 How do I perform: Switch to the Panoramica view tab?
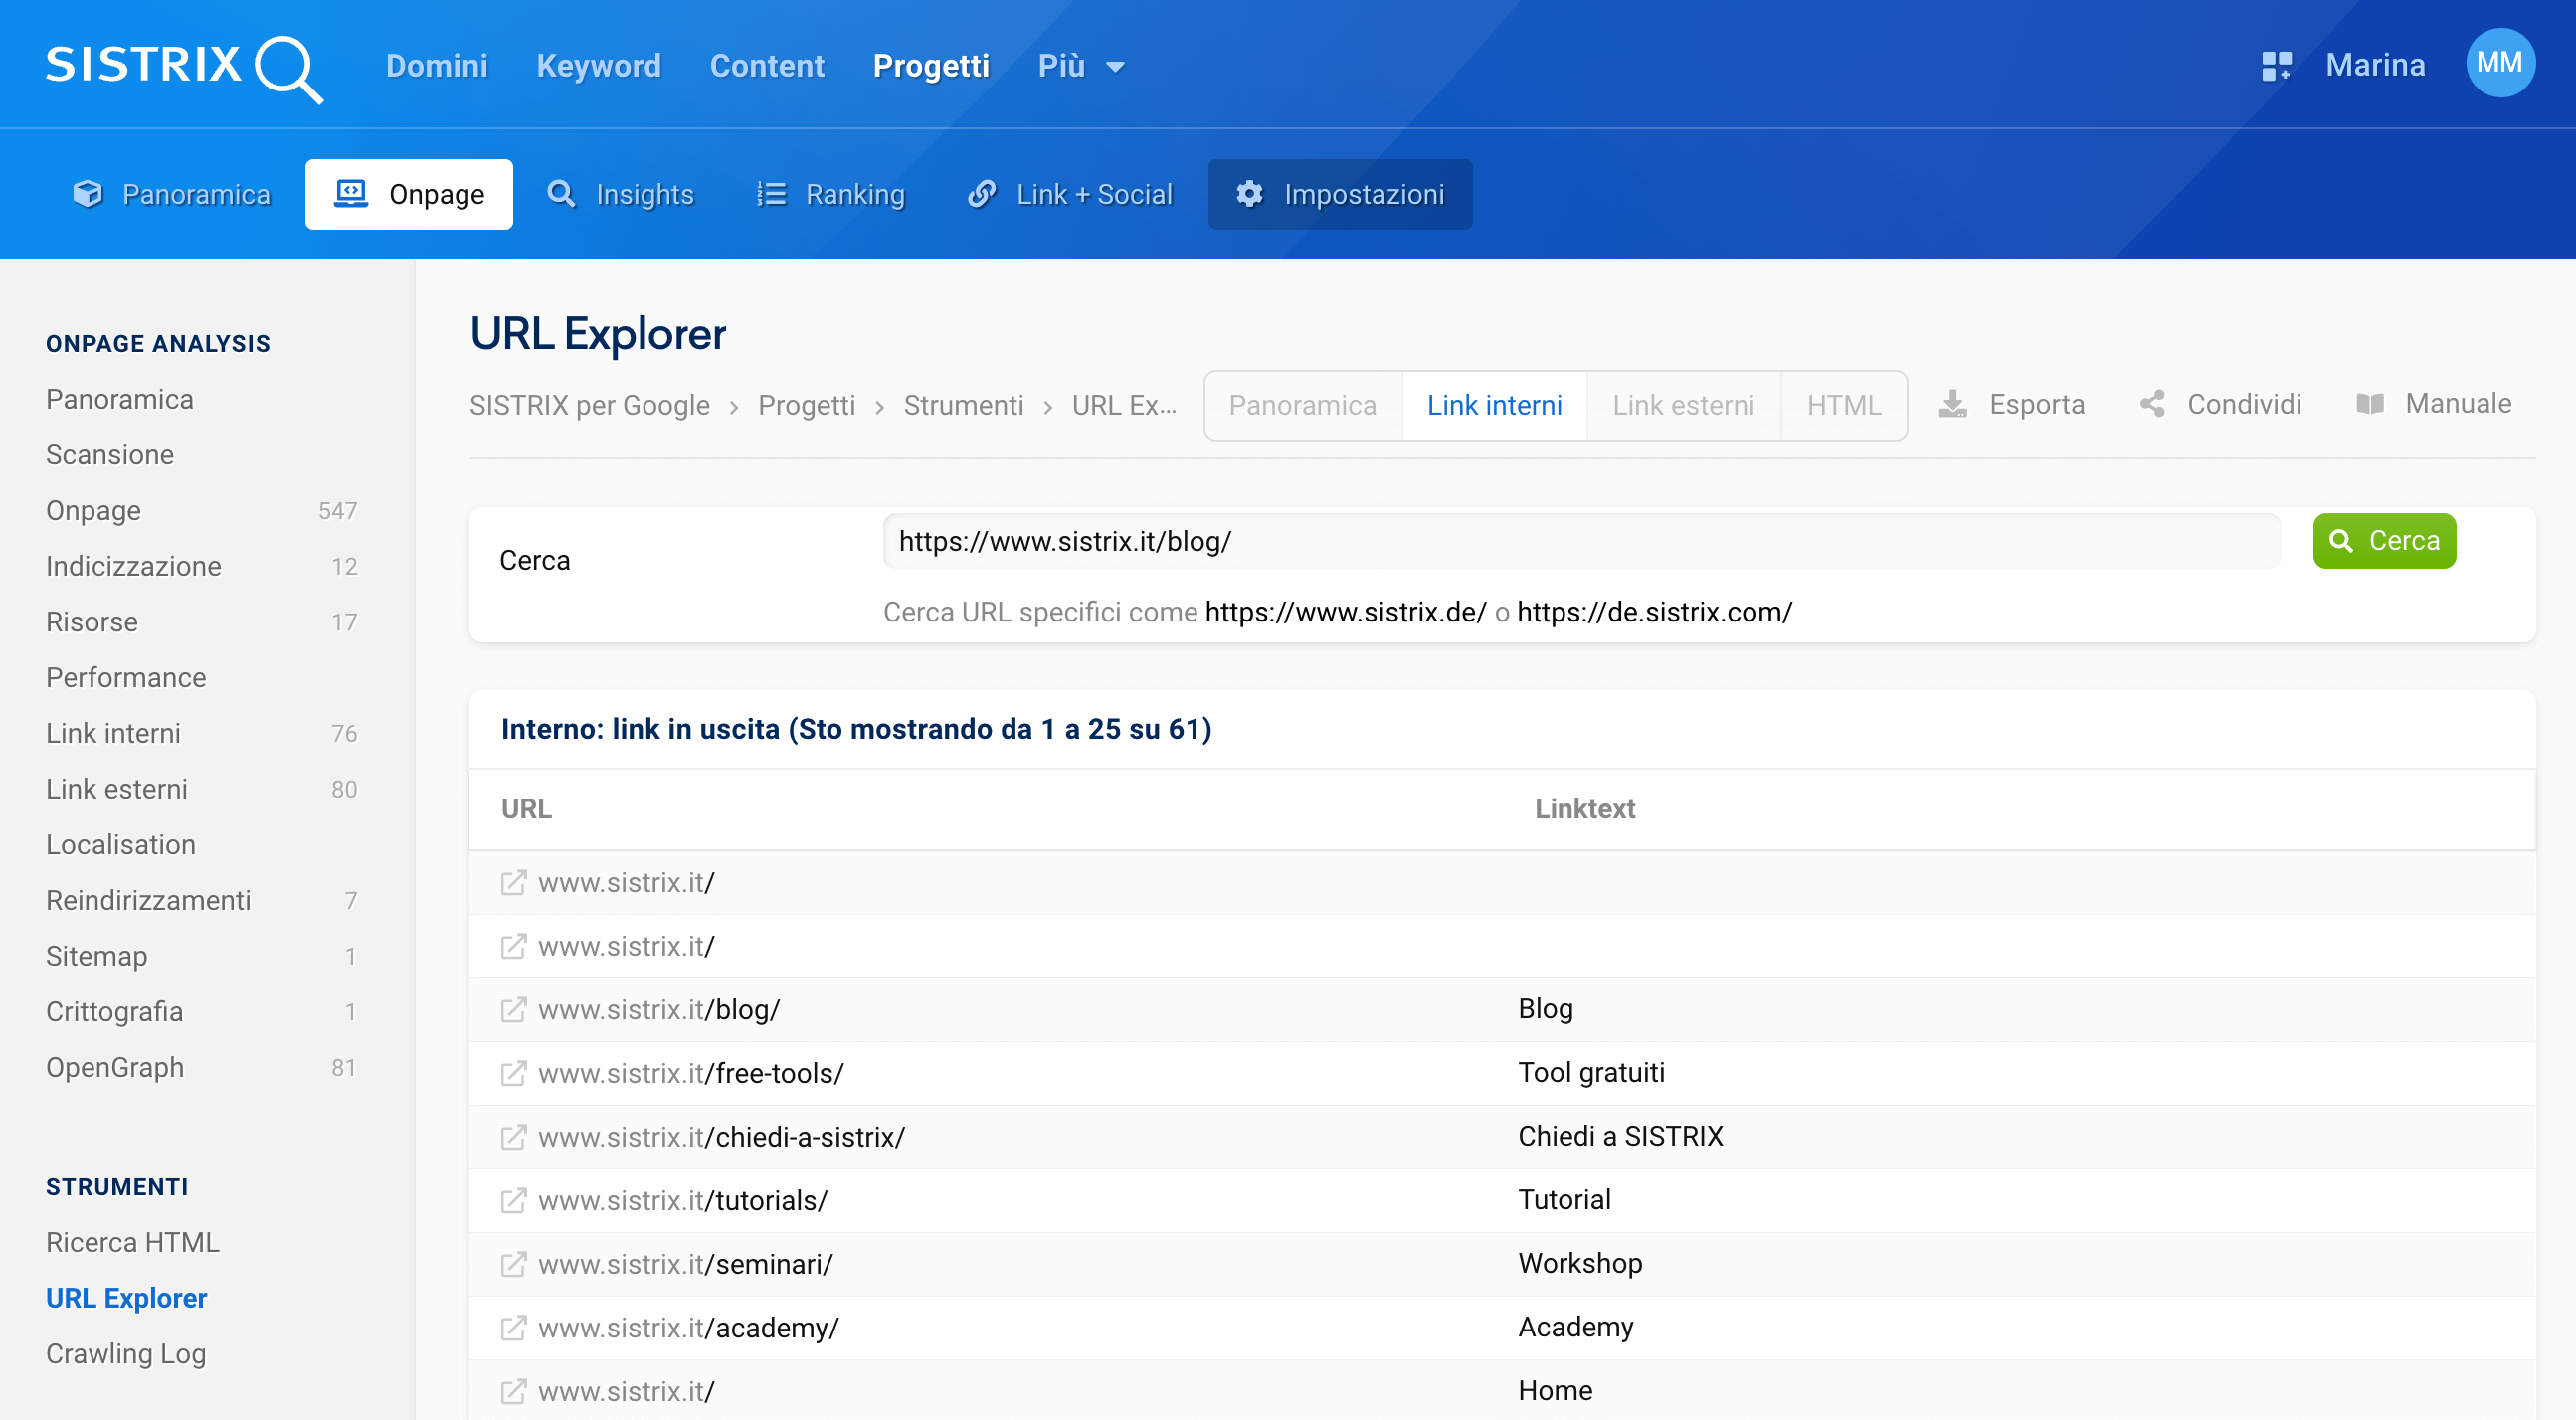coord(1303,405)
